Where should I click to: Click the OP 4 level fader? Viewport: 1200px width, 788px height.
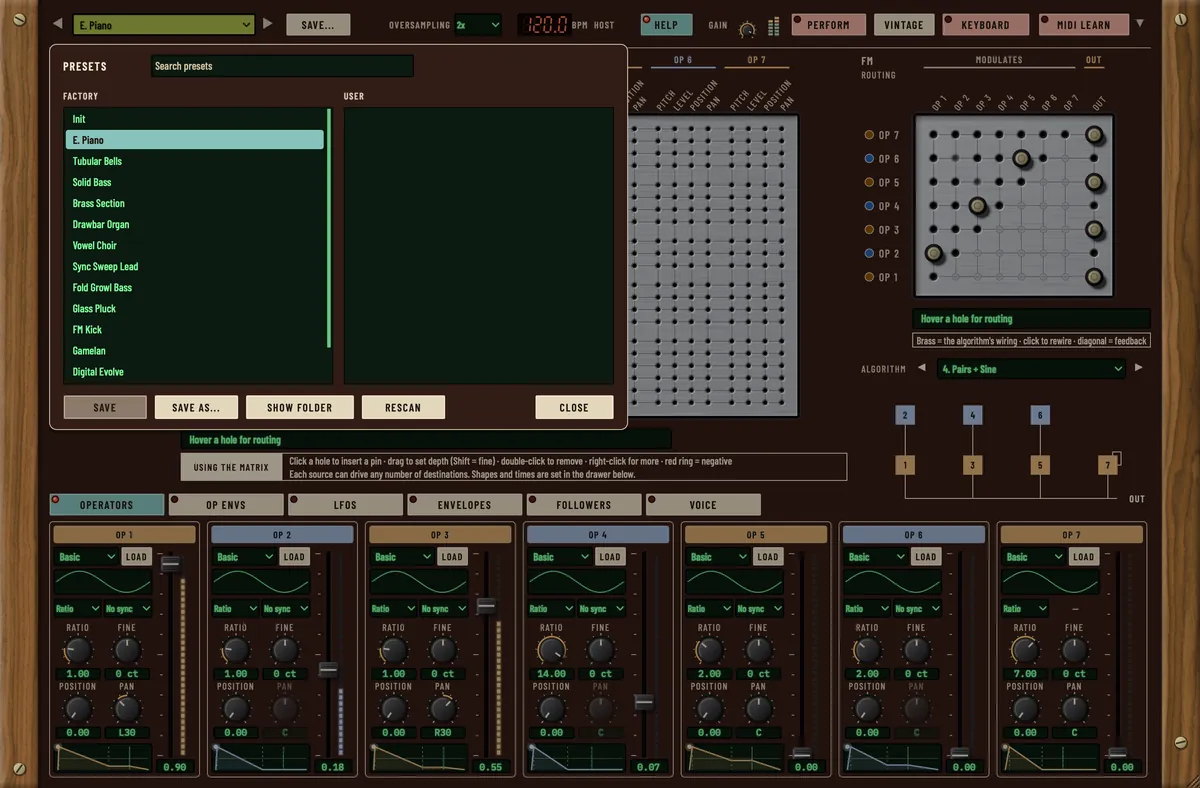(x=644, y=702)
